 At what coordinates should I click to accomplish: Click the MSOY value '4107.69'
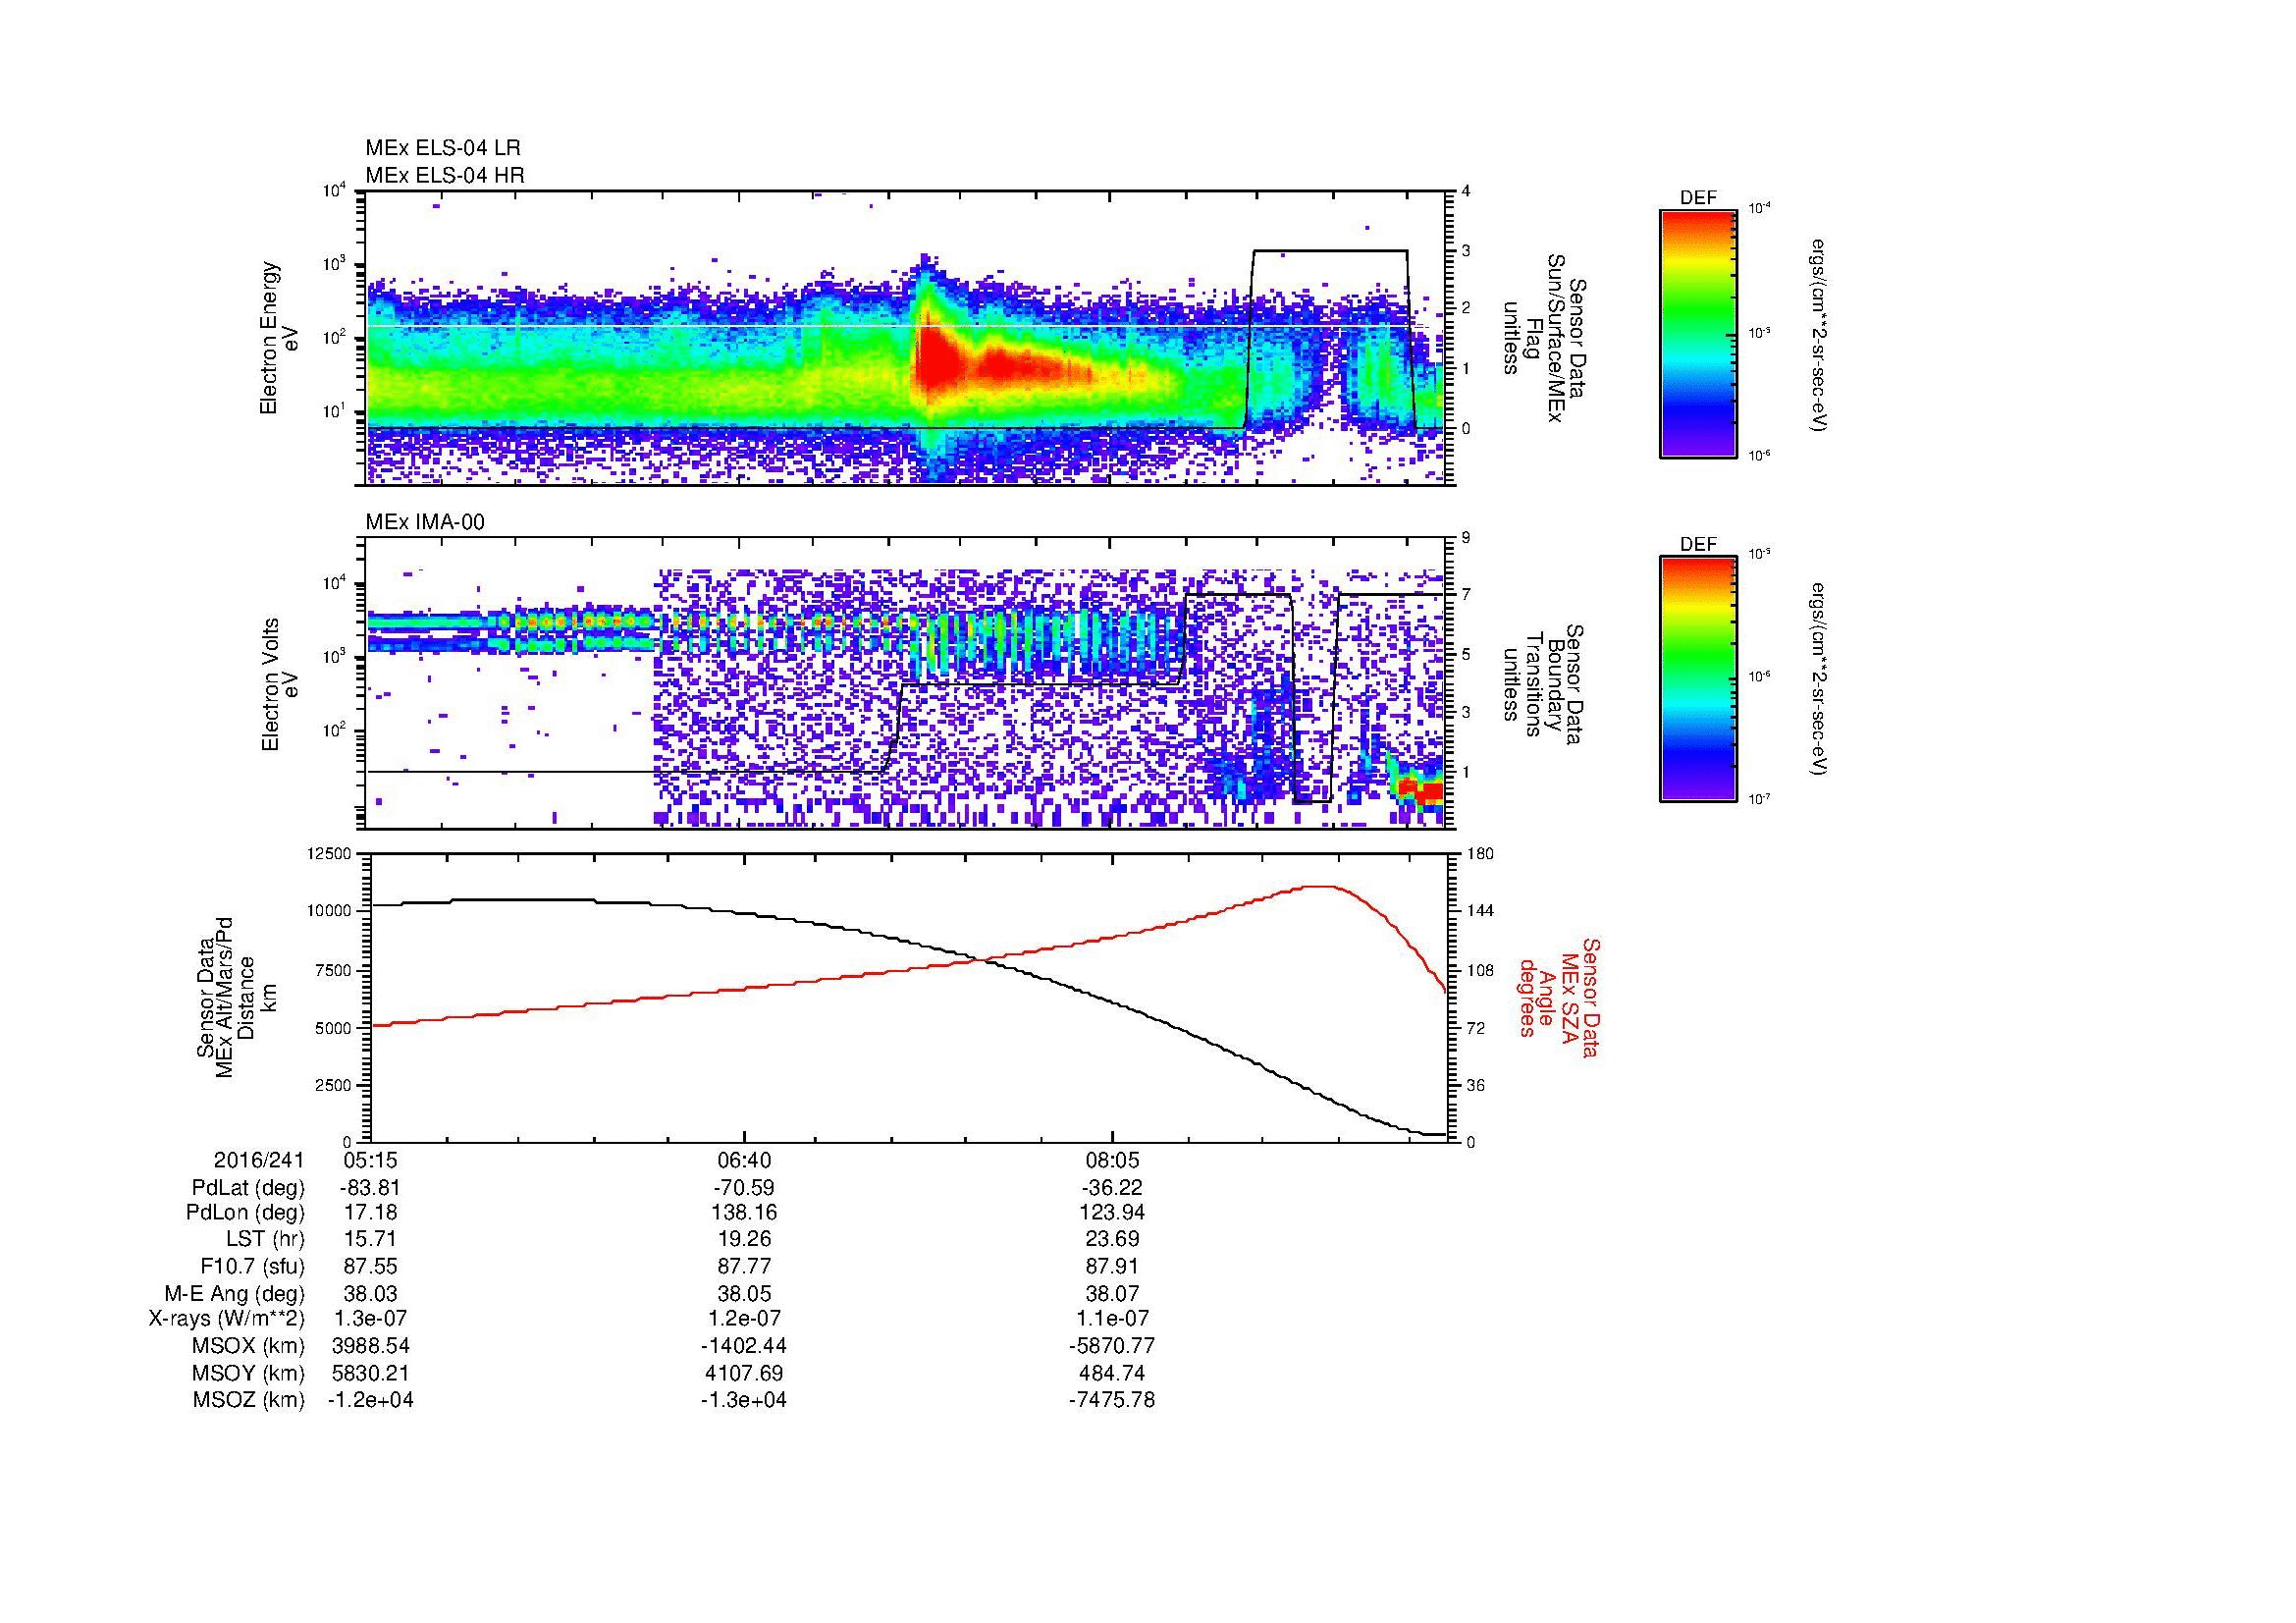pos(744,1374)
